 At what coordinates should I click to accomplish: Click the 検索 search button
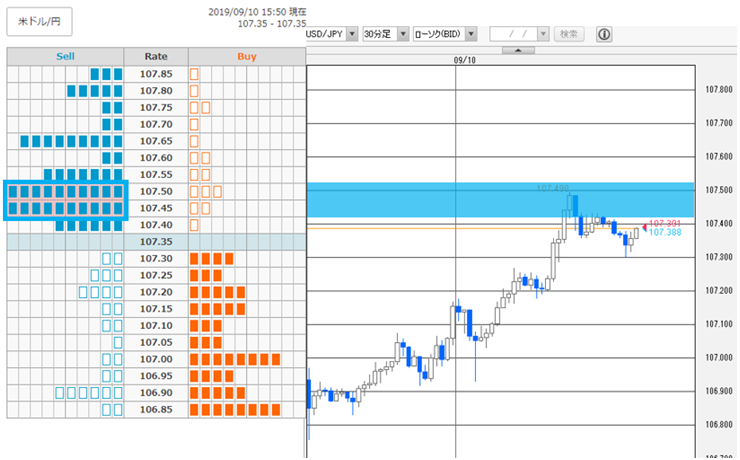(569, 34)
